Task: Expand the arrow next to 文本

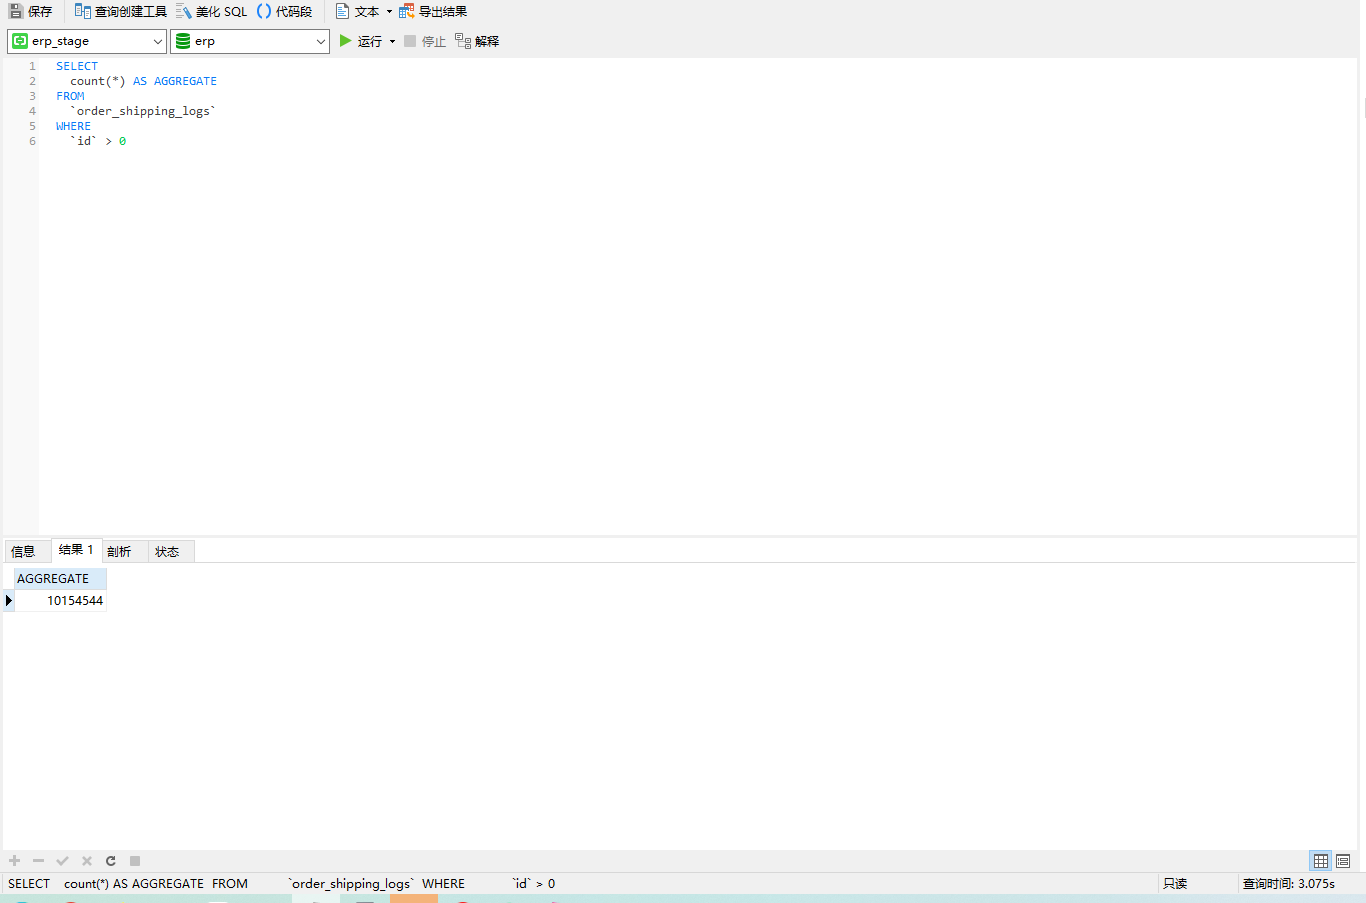Action: [389, 12]
